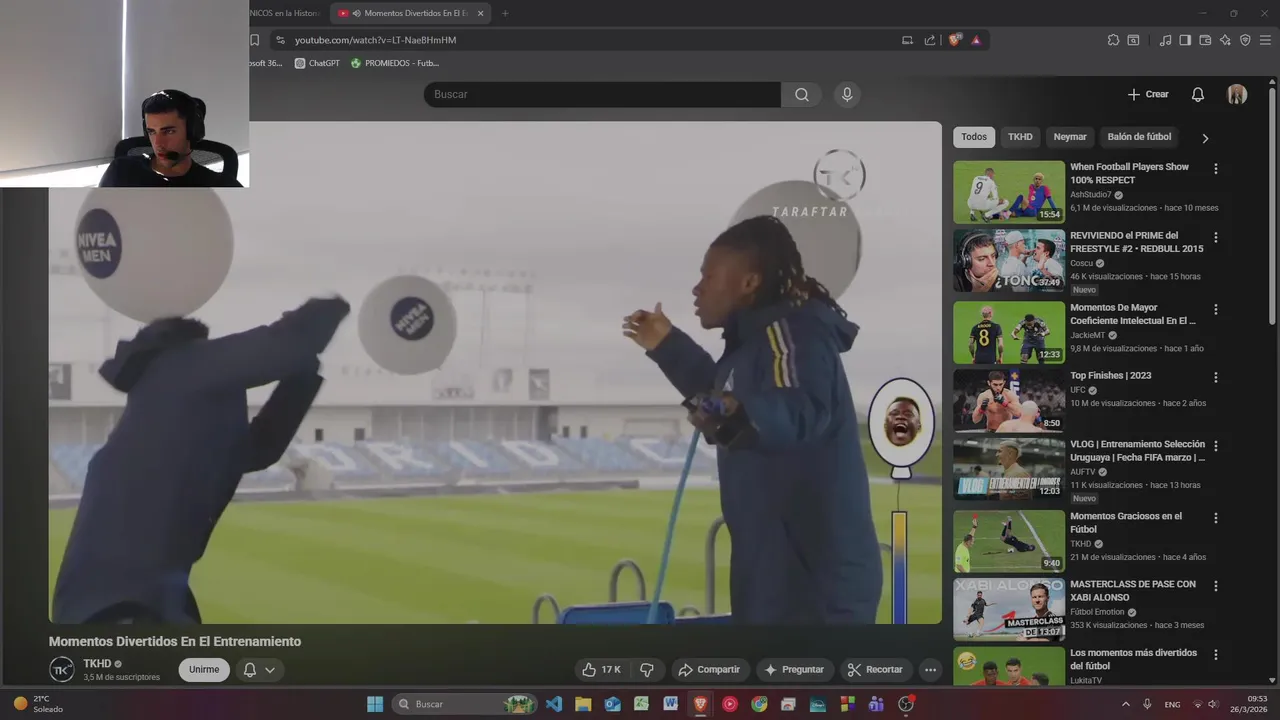
Task: Open the Brave VPN shield icon
Action: pos(1245,40)
